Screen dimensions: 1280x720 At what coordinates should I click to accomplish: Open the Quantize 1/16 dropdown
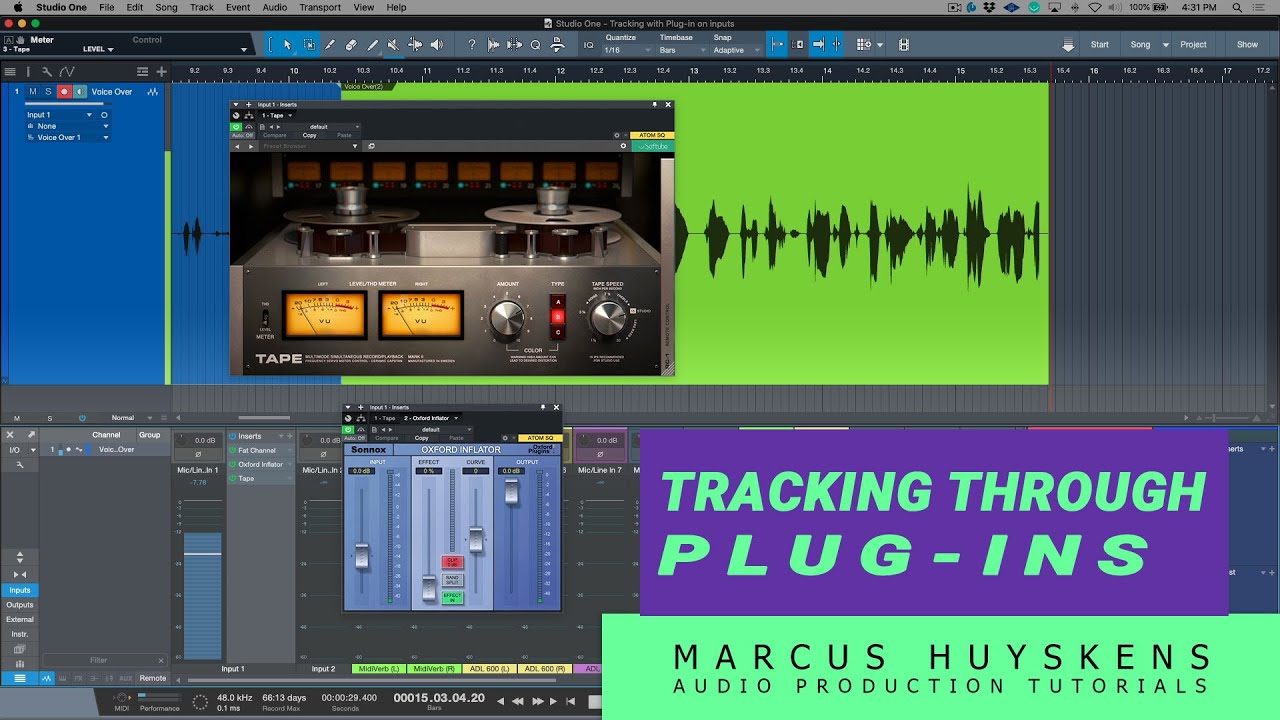click(626, 50)
